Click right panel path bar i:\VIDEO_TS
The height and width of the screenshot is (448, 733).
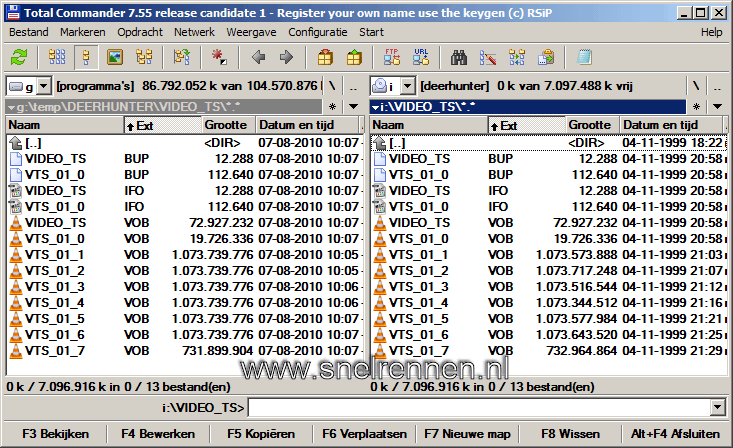pos(527,107)
